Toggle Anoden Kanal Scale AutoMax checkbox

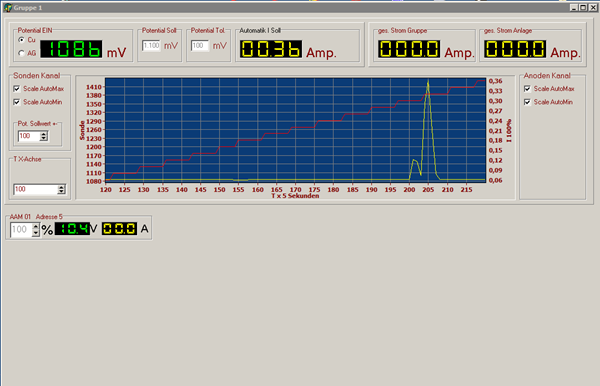pos(527,89)
